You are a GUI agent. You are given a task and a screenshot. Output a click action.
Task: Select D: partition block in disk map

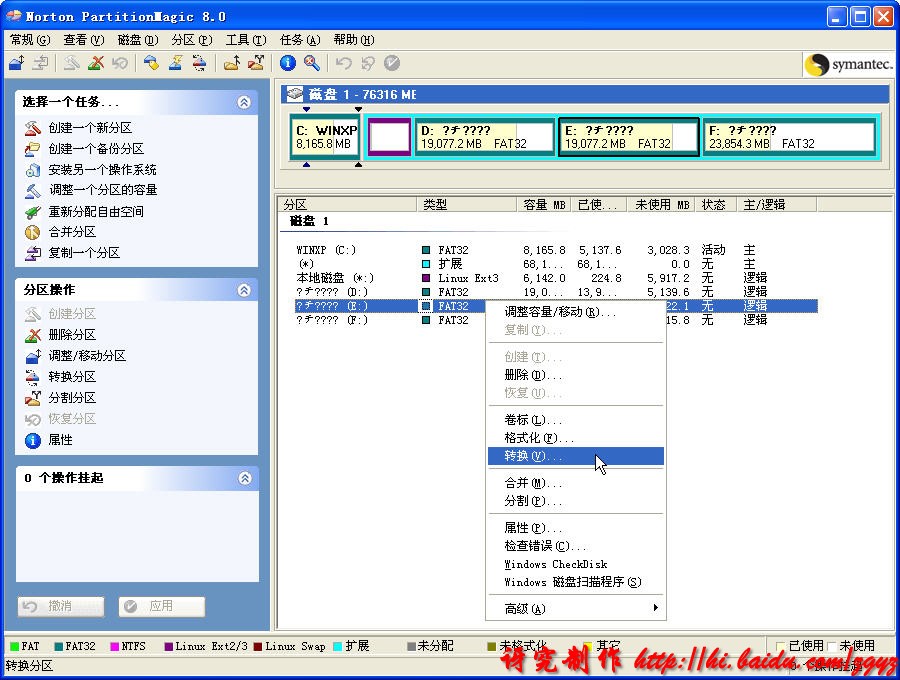pos(485,137)
